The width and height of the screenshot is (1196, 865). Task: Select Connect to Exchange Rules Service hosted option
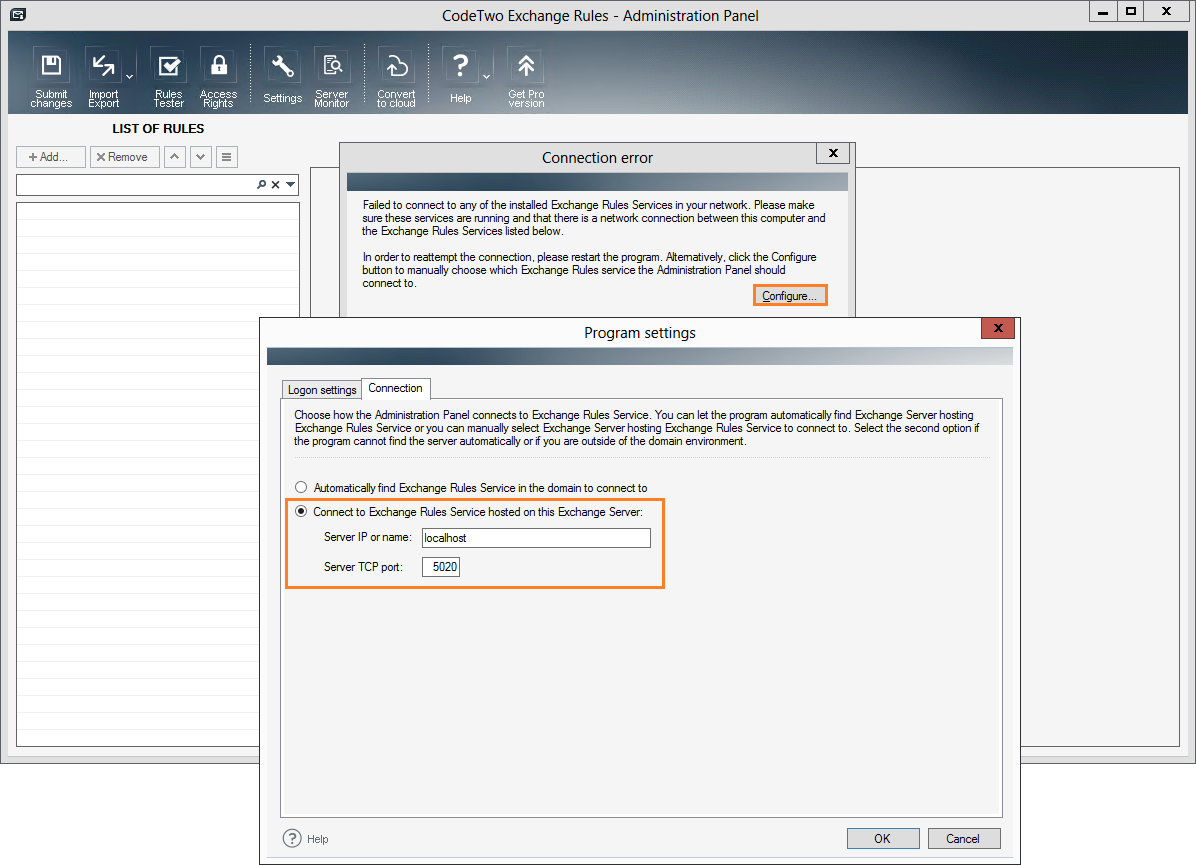click(x=469, y=512)
